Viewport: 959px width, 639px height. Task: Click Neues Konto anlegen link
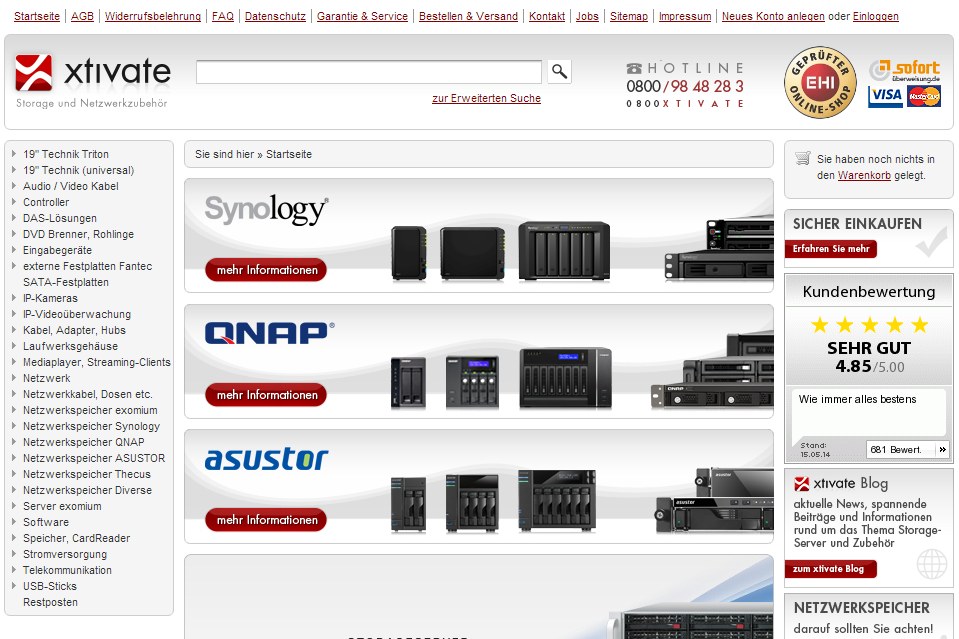[x=773, y=17]
